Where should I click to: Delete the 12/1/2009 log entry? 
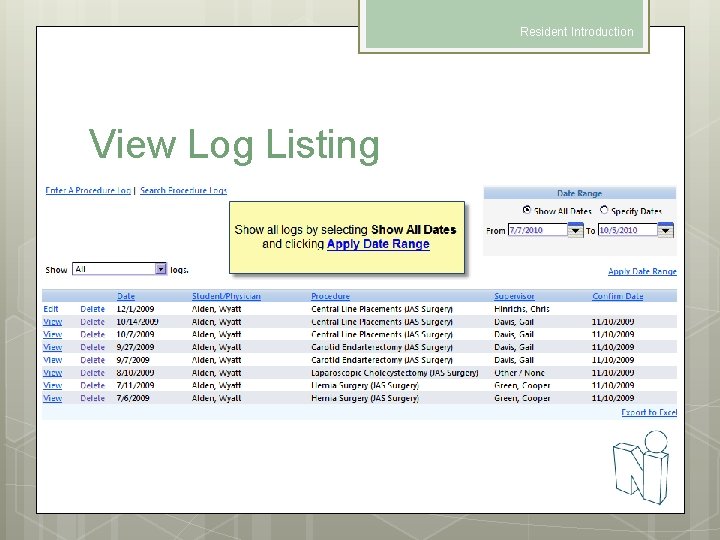coord(92,309)
